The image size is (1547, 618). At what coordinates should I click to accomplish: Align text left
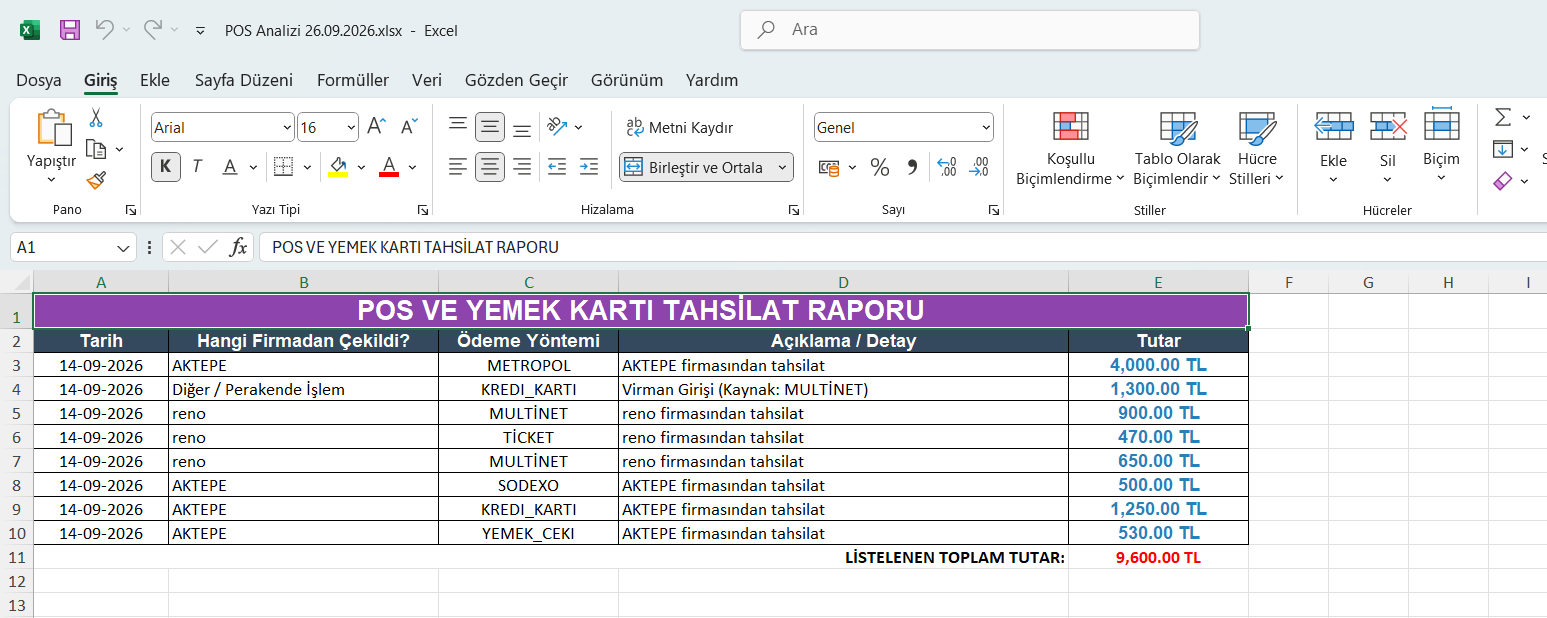tap(458, 167)
